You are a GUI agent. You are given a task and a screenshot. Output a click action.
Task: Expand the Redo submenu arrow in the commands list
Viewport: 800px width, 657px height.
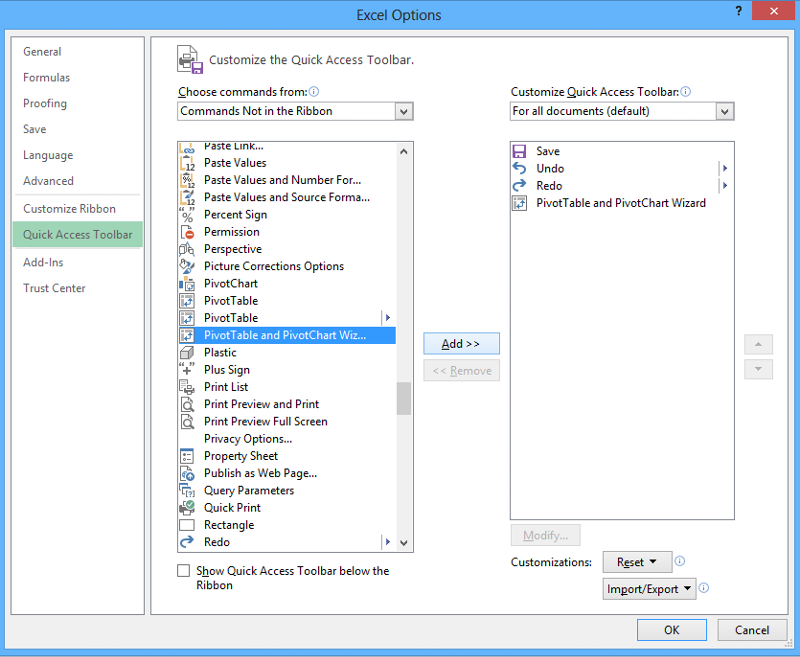coord(388,542)
